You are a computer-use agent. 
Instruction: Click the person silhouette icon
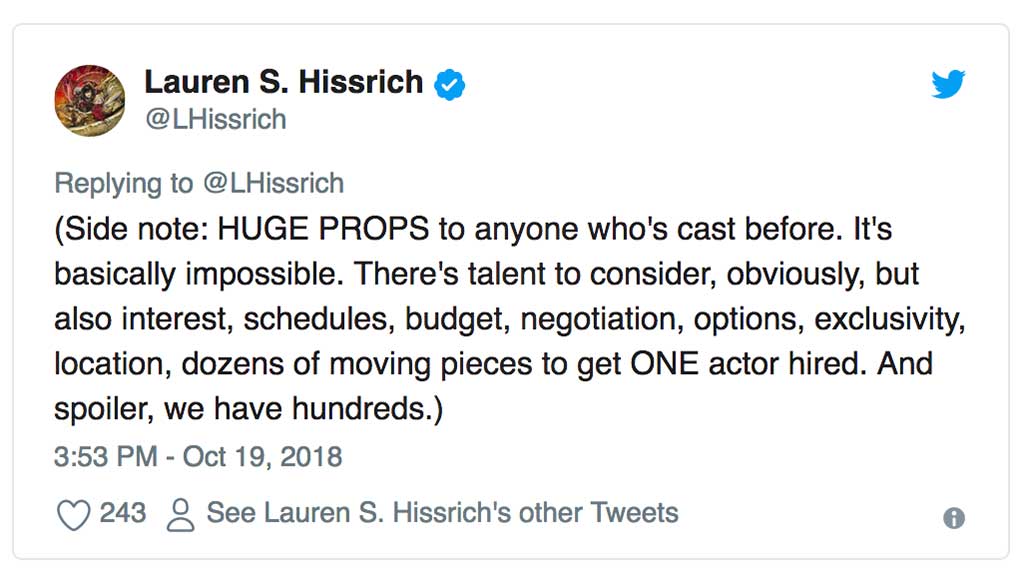[x=180, y=514]
